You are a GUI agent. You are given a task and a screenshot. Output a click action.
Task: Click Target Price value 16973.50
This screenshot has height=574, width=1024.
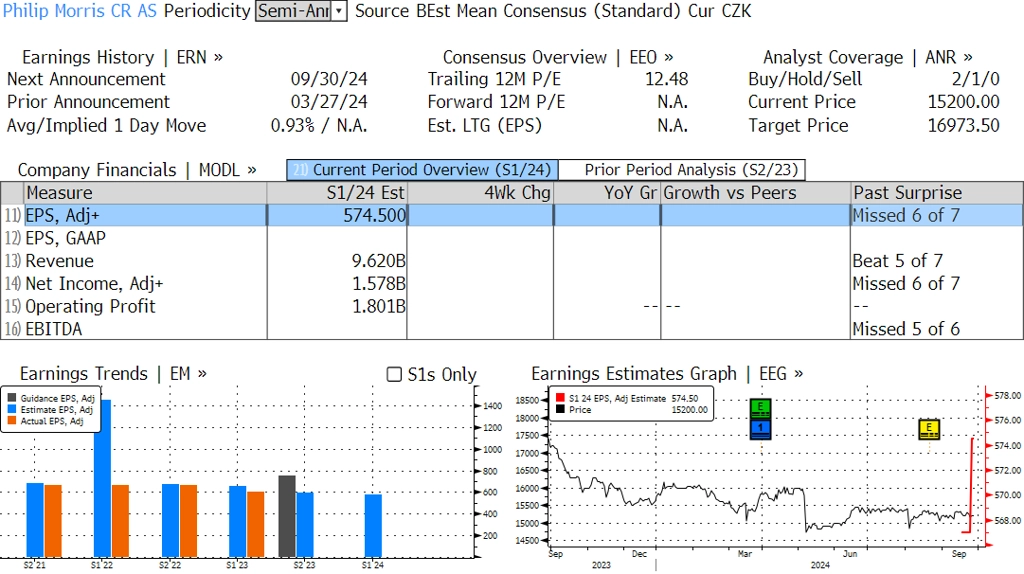964,125
